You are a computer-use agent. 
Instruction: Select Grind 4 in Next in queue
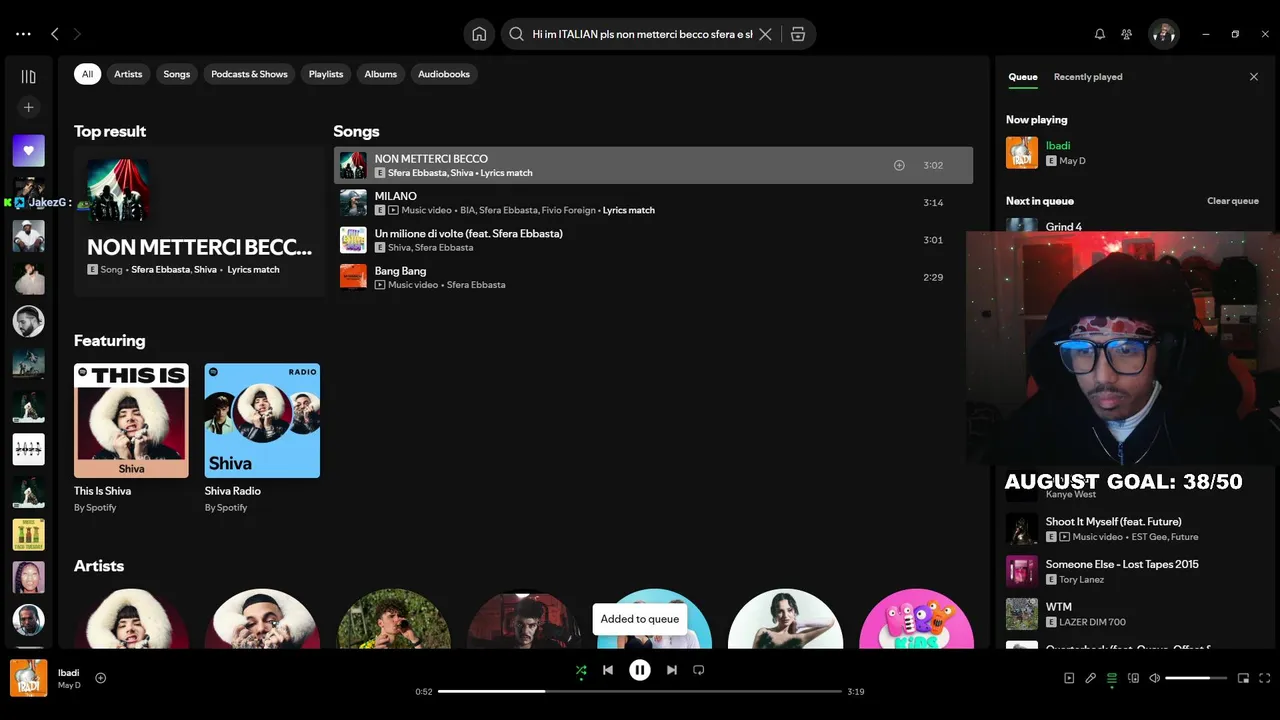(x=1064, y=227)
